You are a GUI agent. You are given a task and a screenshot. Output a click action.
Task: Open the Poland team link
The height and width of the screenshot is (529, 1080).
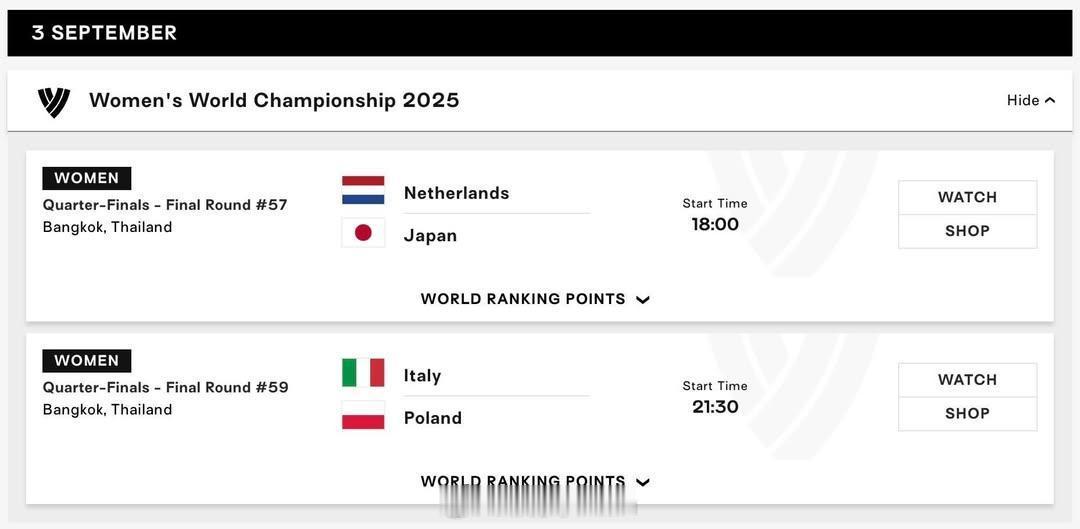point(433,418)
